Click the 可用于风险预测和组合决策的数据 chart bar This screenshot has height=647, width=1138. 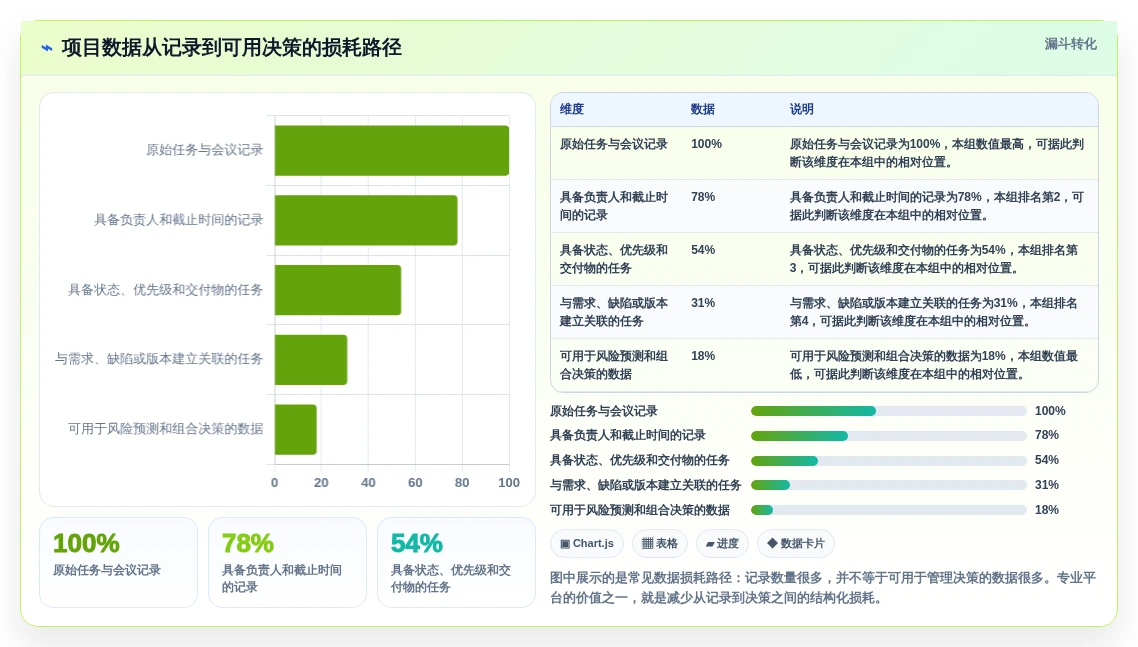(296, 429)
